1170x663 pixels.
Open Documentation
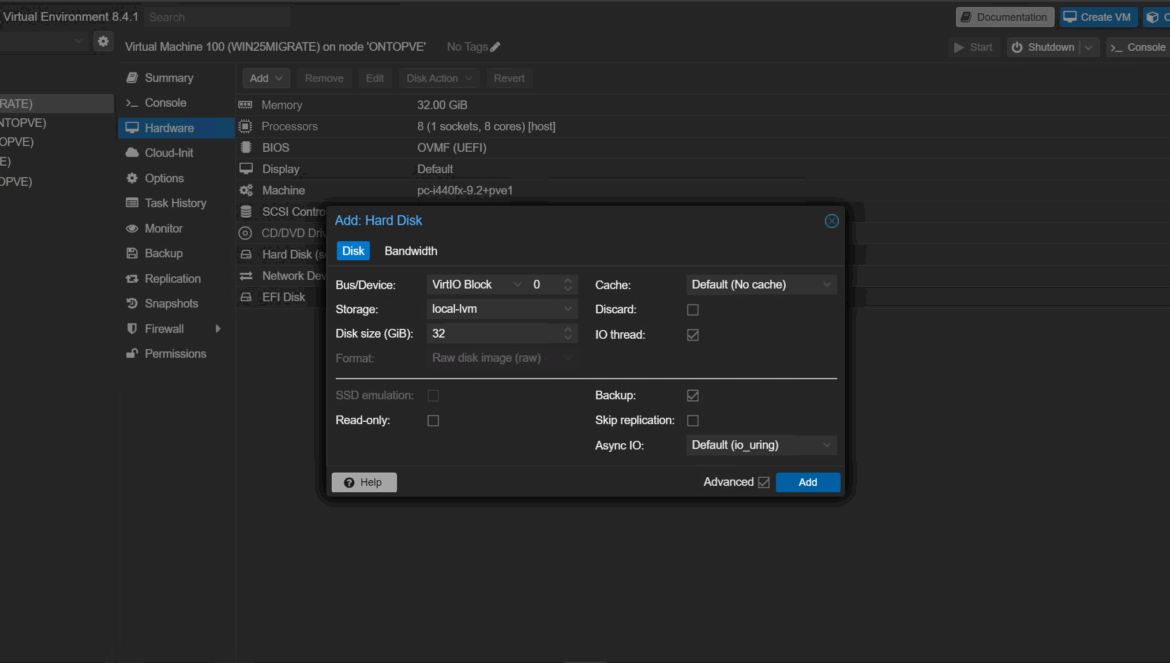[1004, 17]
